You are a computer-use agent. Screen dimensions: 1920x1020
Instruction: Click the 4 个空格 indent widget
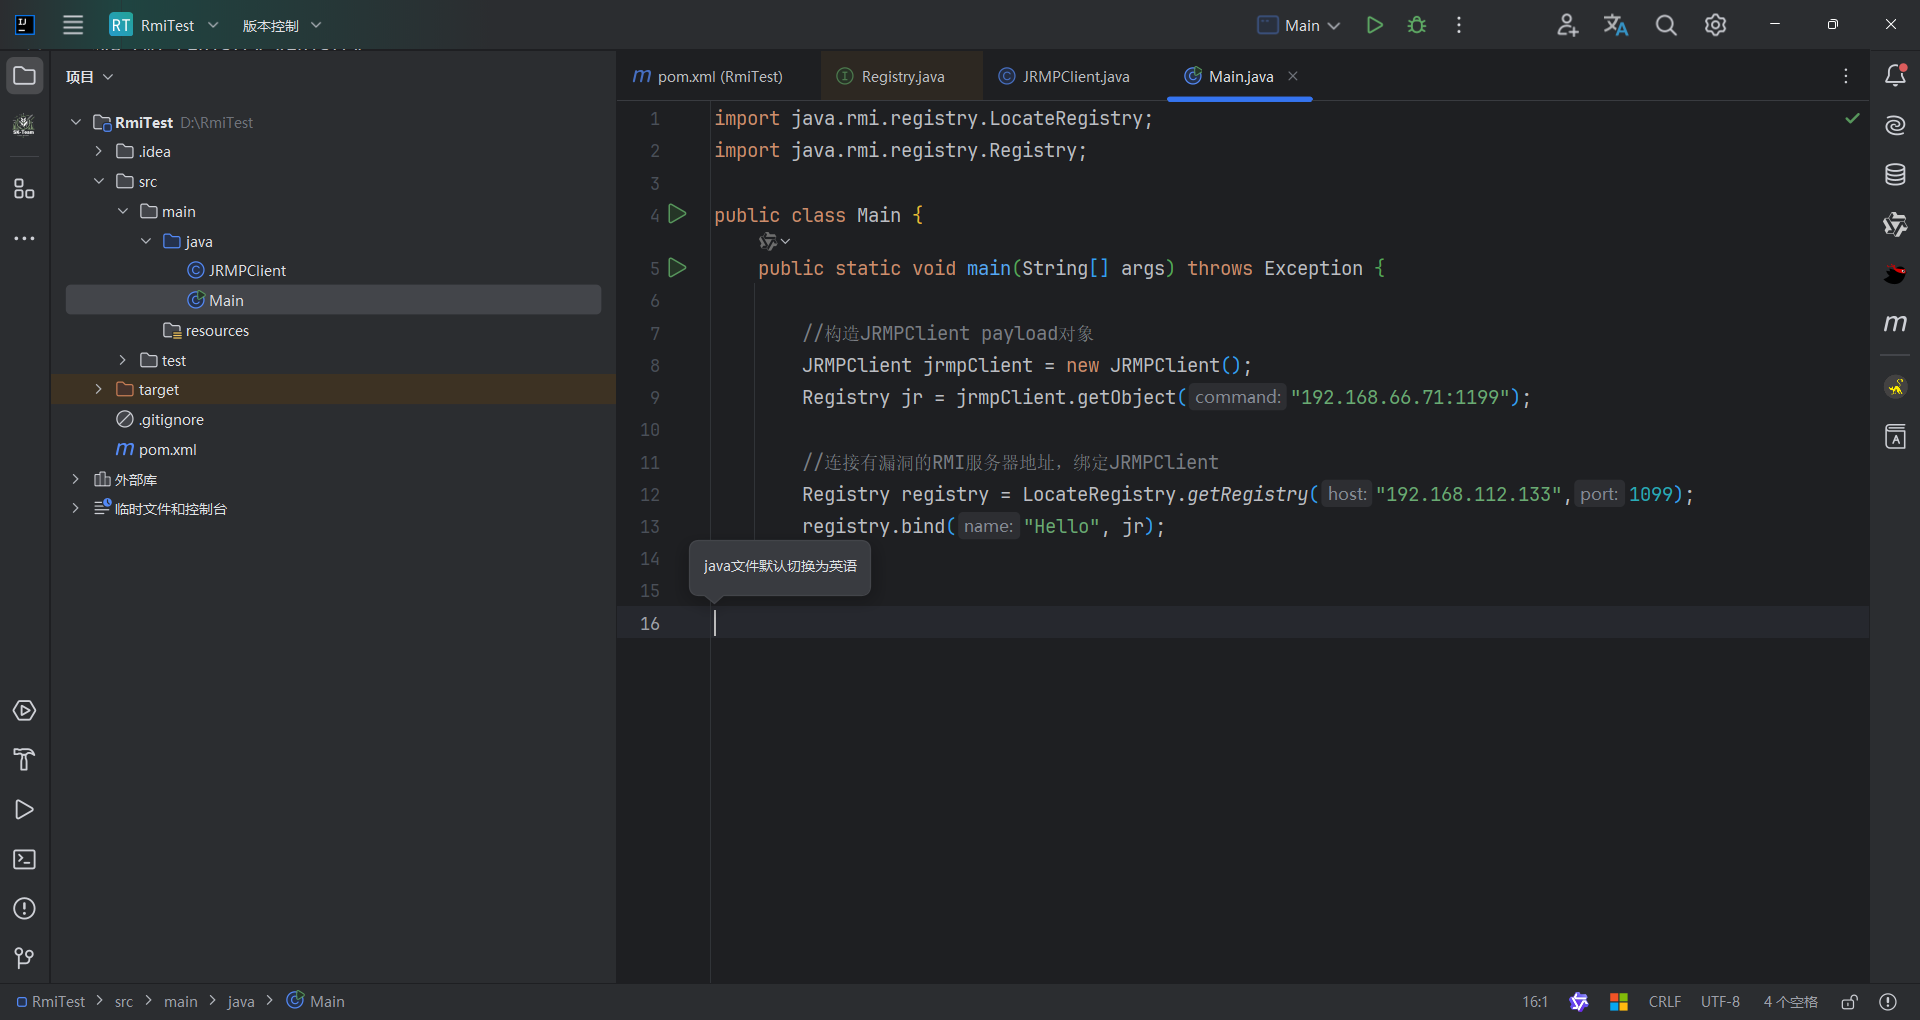point(1790,1002)
